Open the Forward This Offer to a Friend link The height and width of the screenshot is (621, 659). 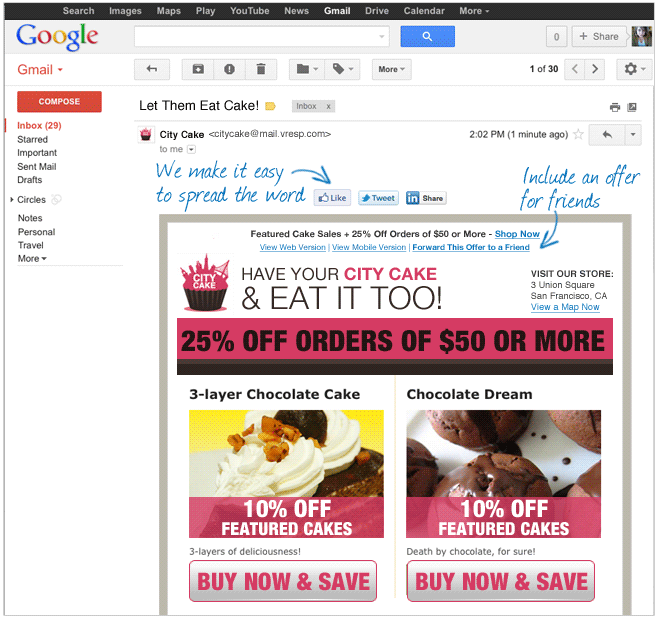(471, 247)
